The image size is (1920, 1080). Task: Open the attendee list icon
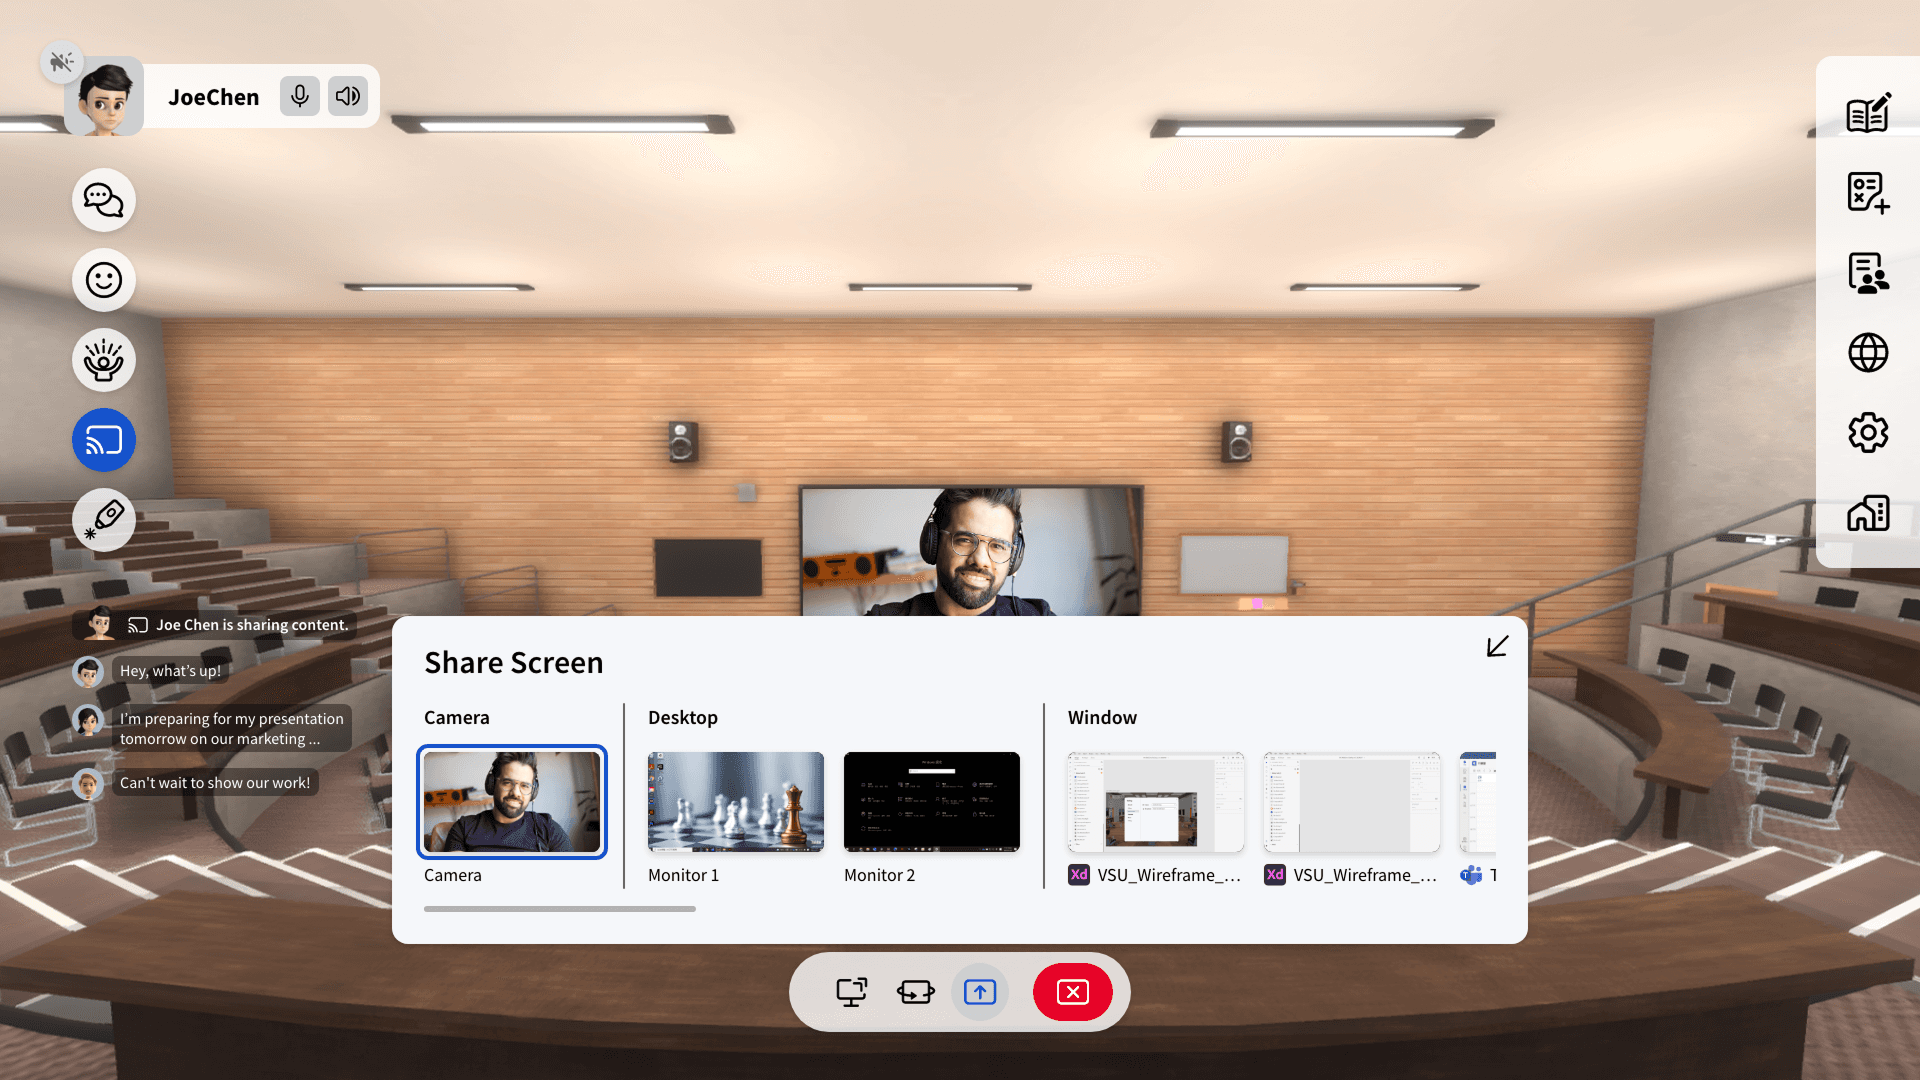(1868, 273)
